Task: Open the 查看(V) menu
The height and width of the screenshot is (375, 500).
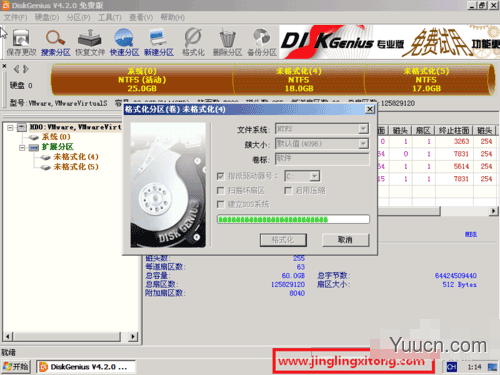Action: [x=141, y=17]
